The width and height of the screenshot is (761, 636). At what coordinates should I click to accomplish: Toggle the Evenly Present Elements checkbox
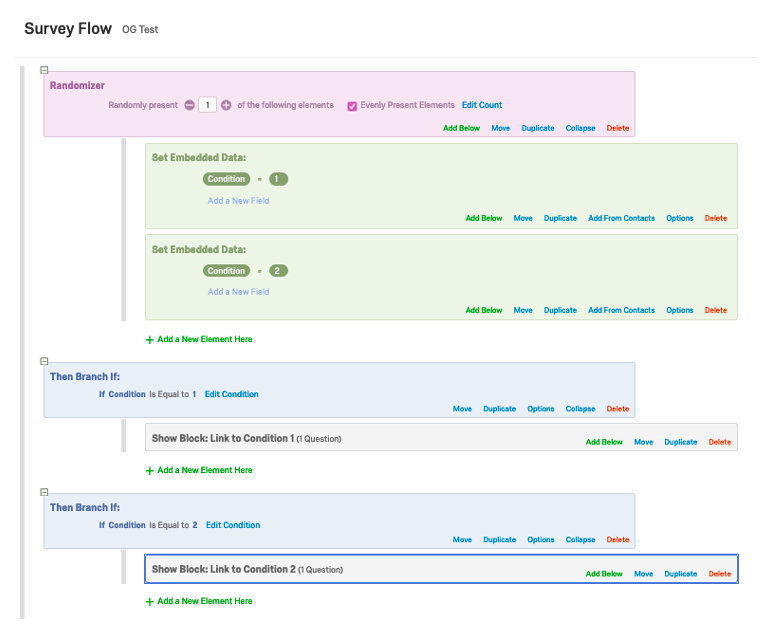352,106
